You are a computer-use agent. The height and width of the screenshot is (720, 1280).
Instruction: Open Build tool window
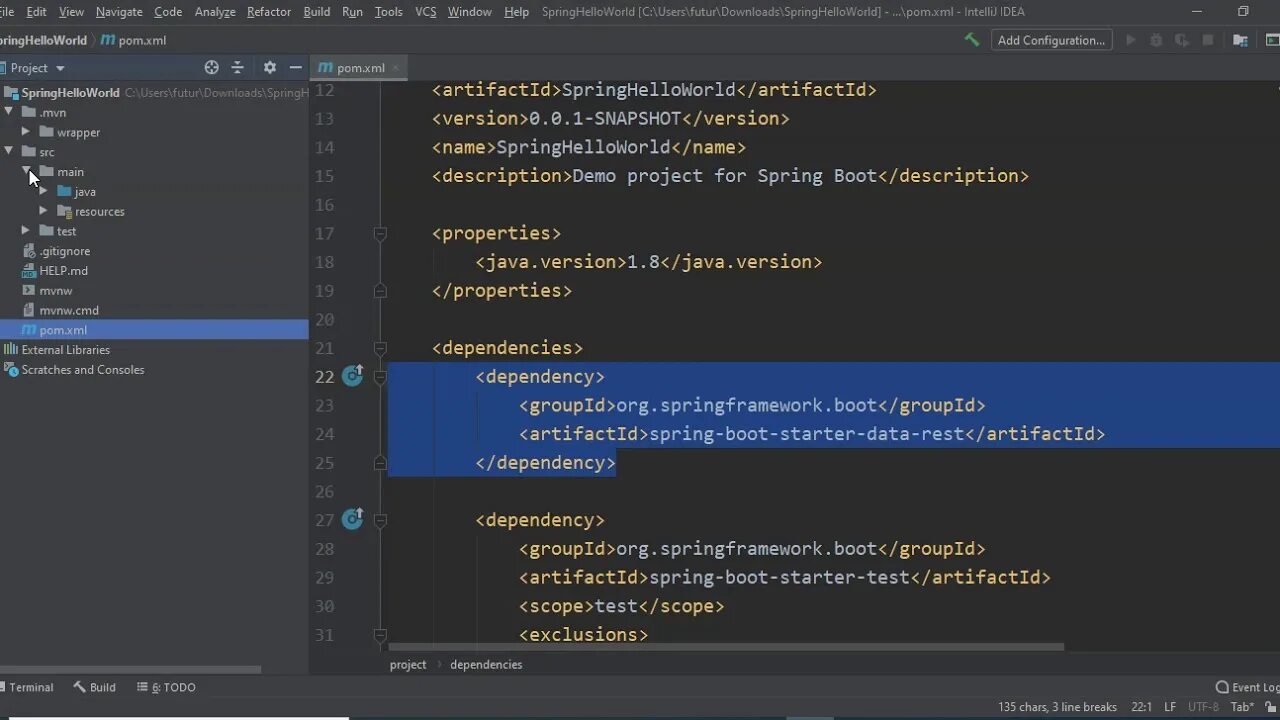pos(94,687)
